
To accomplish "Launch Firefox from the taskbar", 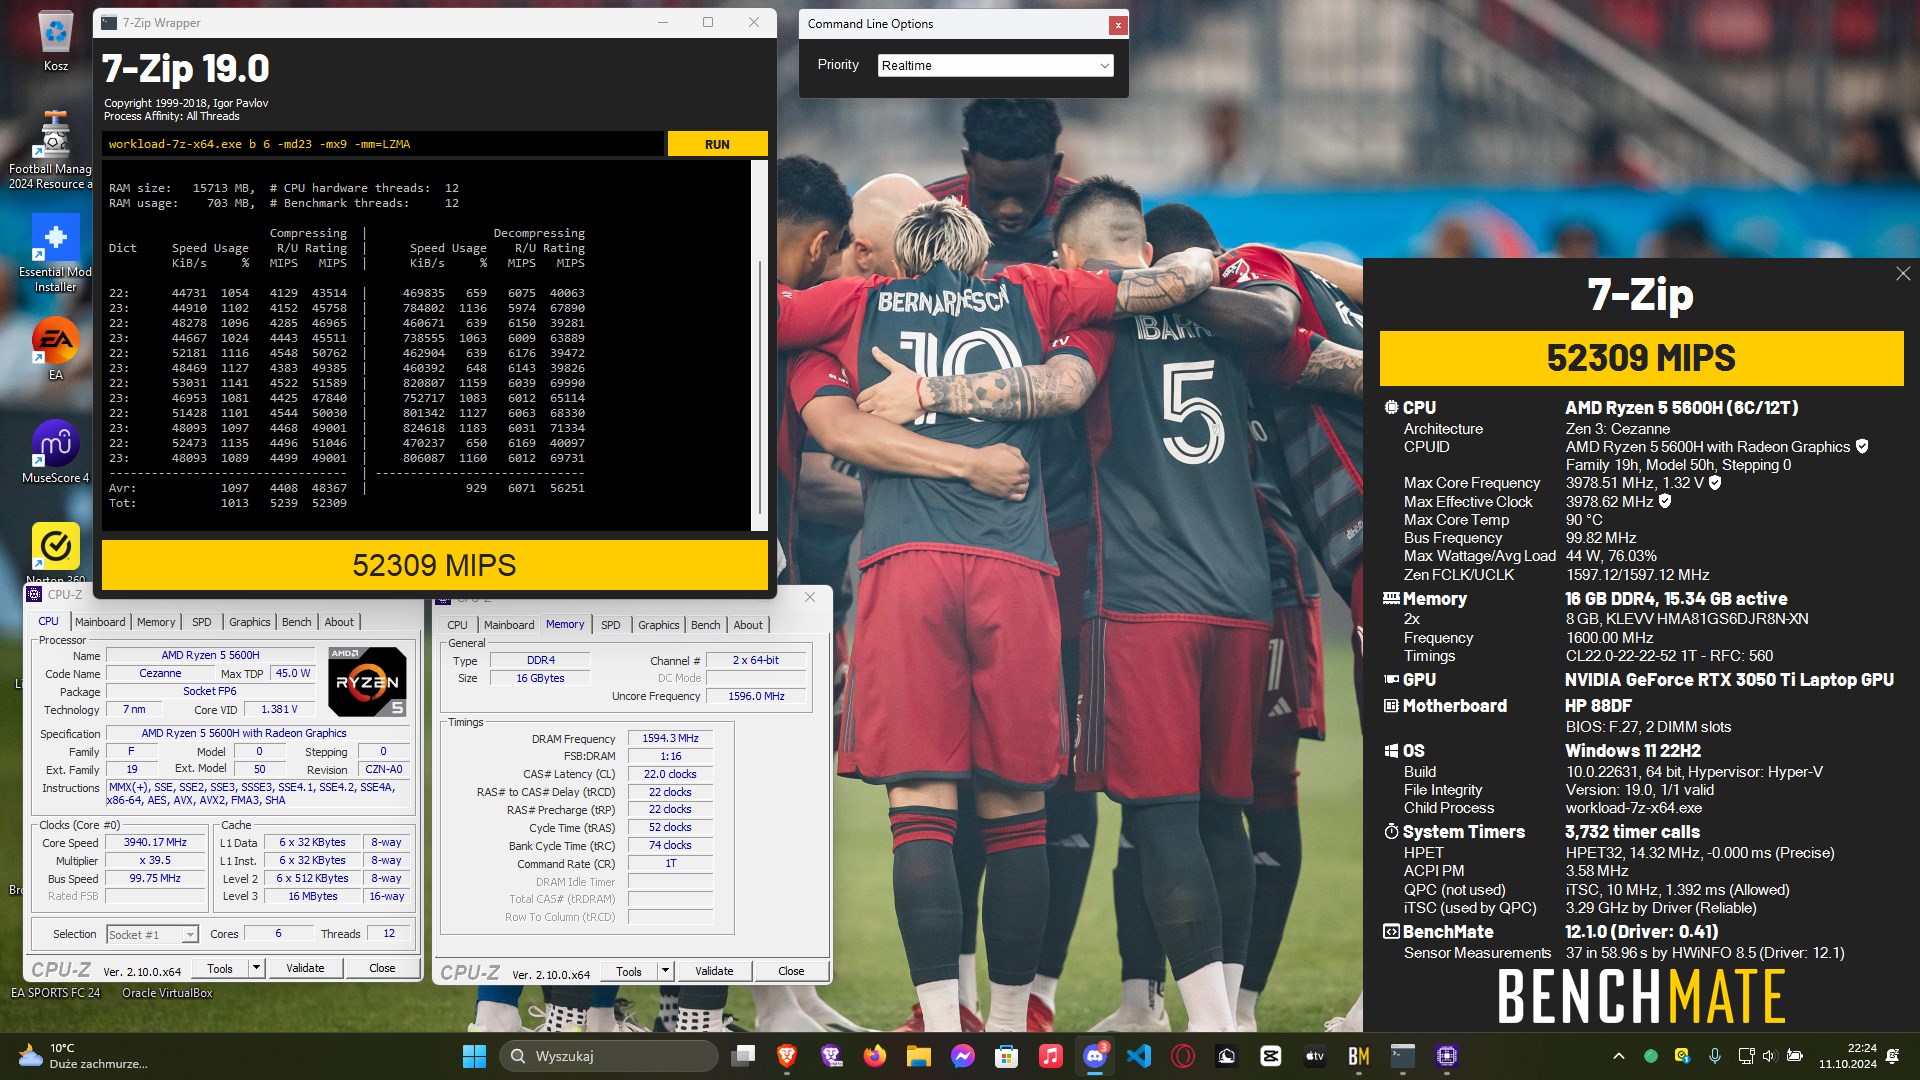I will click(875, 1056).
